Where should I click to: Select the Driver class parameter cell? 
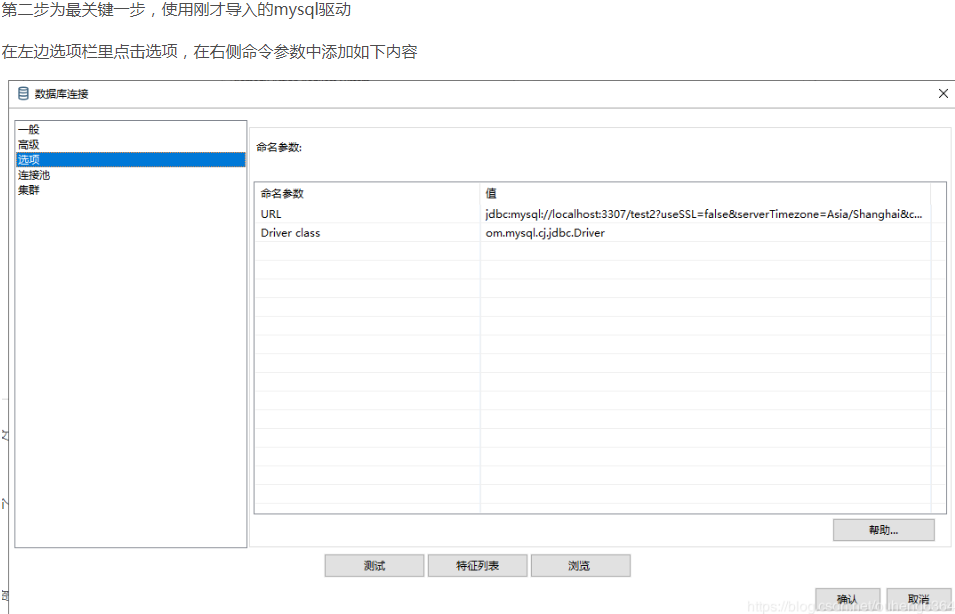[367, 233]
